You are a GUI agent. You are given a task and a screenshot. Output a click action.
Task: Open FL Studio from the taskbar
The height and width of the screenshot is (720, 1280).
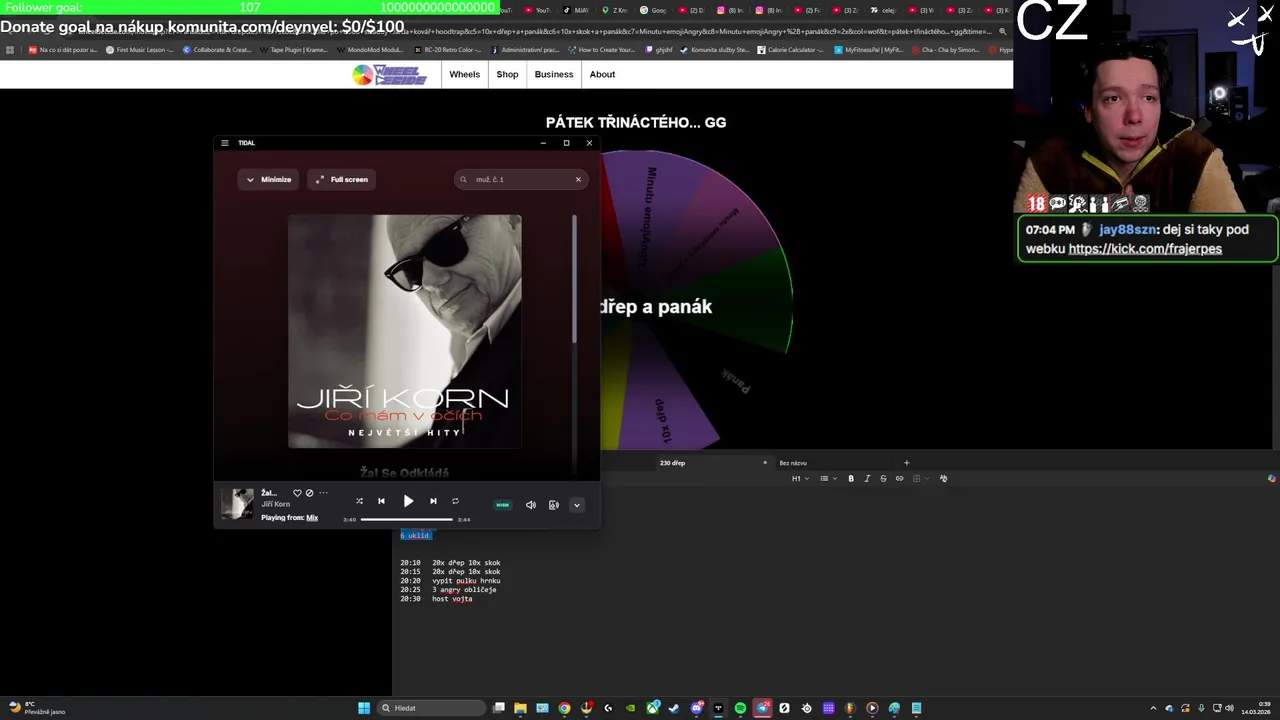point(850,708)
